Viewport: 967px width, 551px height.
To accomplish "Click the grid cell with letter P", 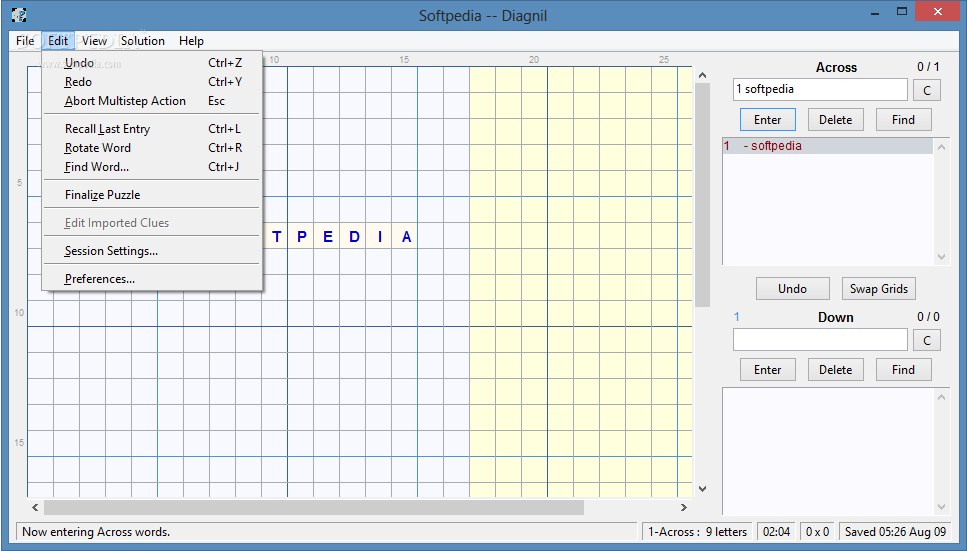I will point(302,236).
